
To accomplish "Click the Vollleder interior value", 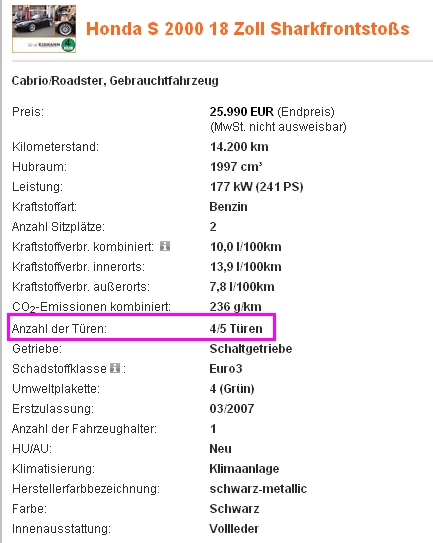I will [x=234, y=529].
